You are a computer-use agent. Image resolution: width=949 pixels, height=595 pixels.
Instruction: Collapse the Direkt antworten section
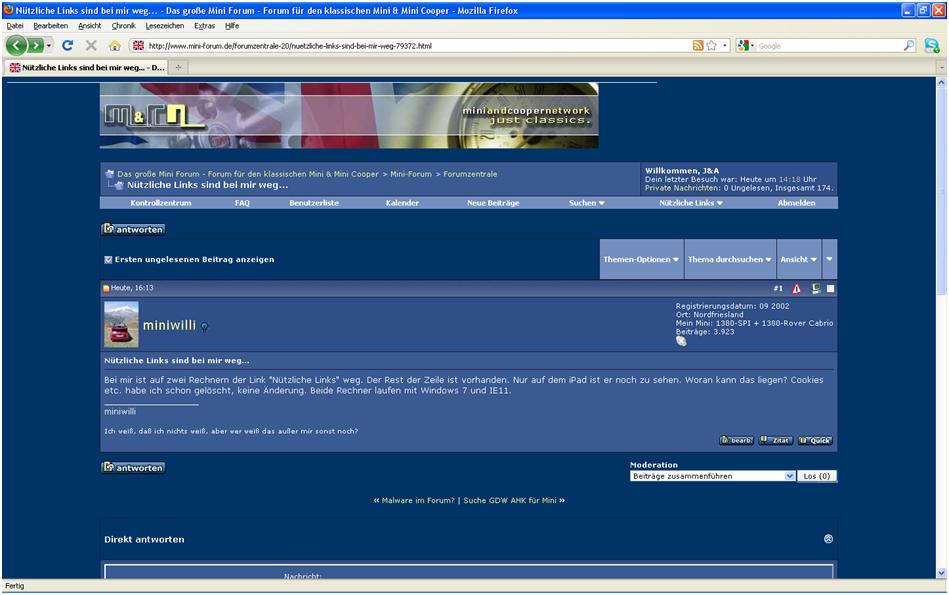(828, 539)
